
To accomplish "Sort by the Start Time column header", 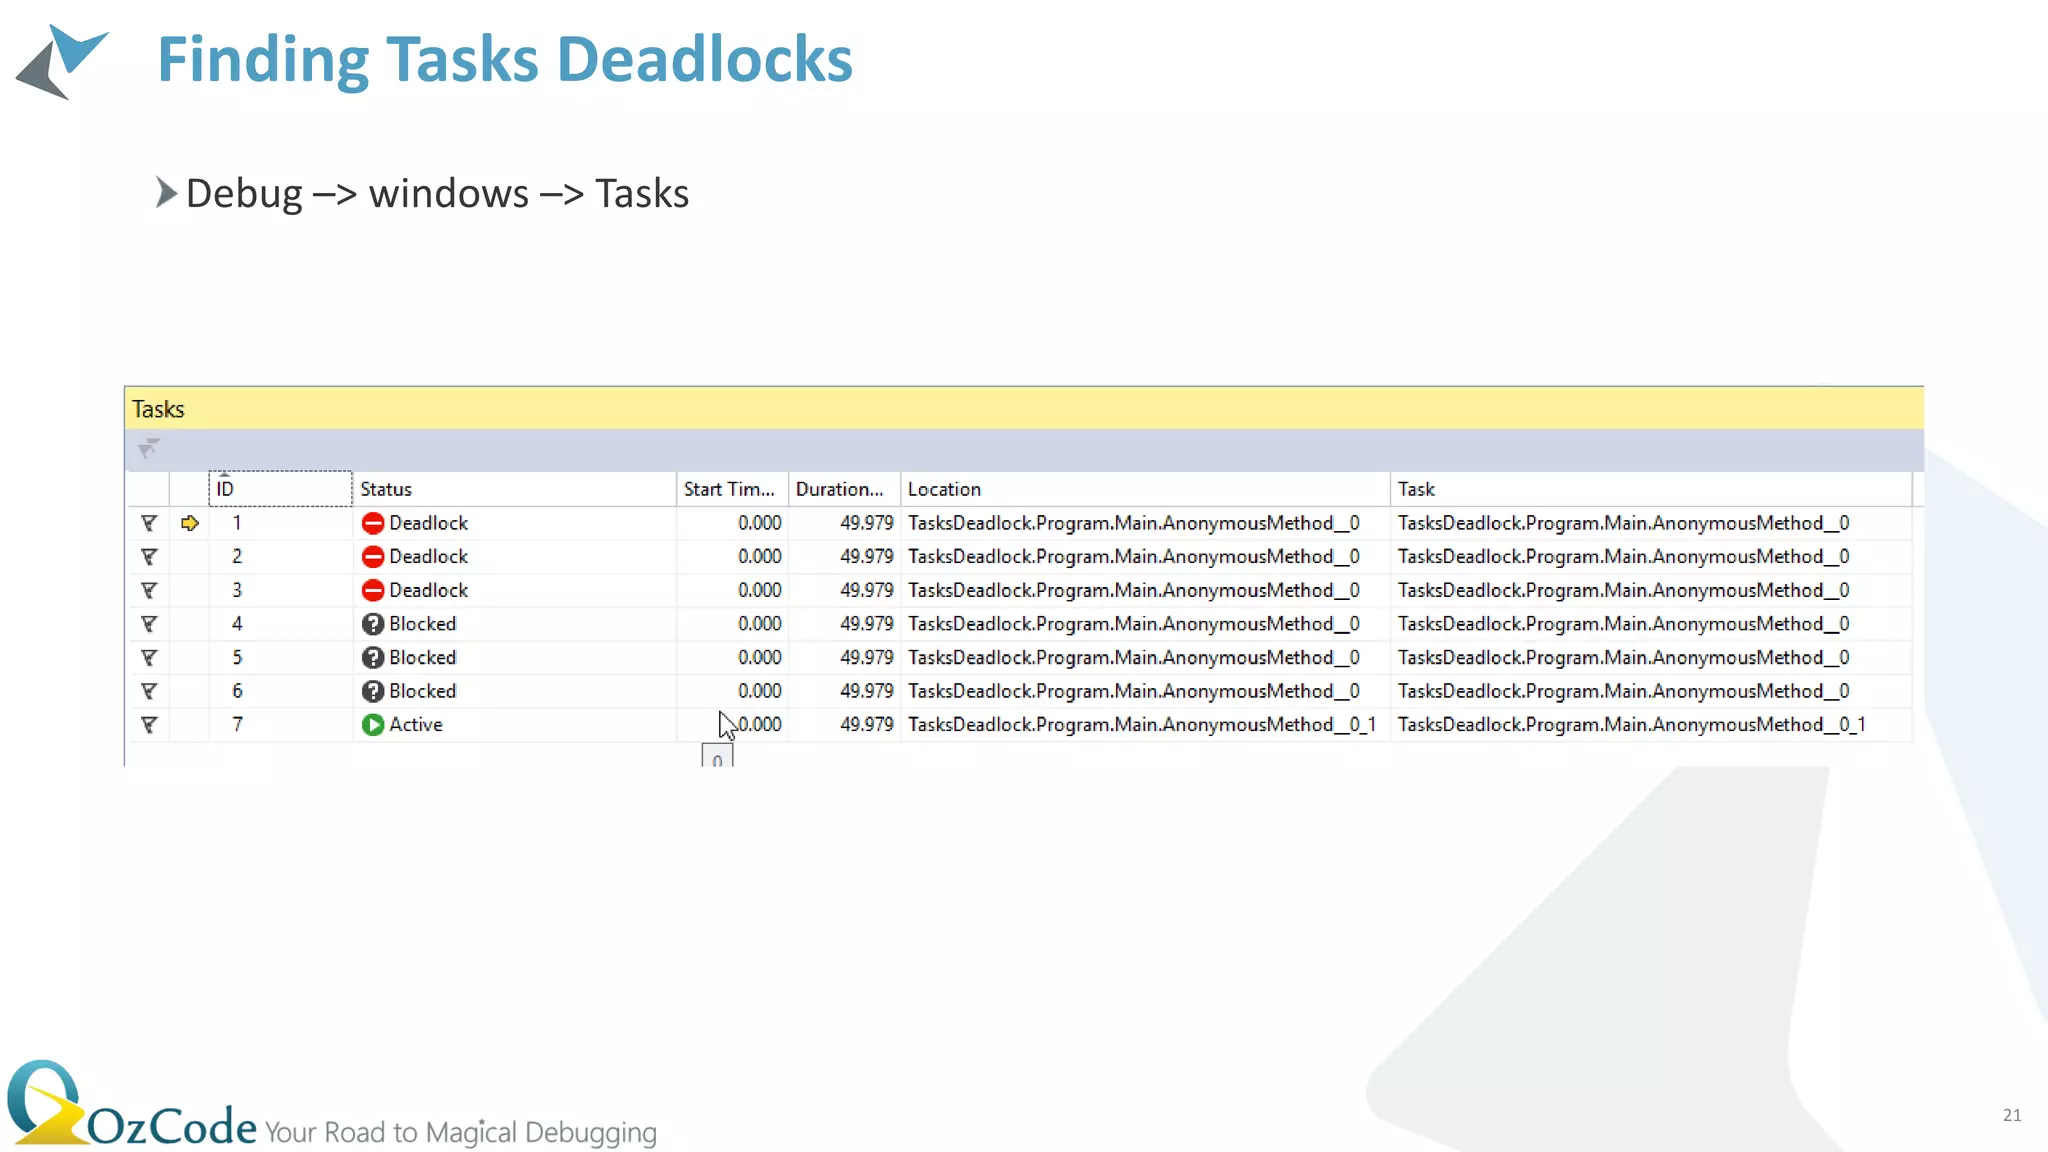I will [732, 489].
